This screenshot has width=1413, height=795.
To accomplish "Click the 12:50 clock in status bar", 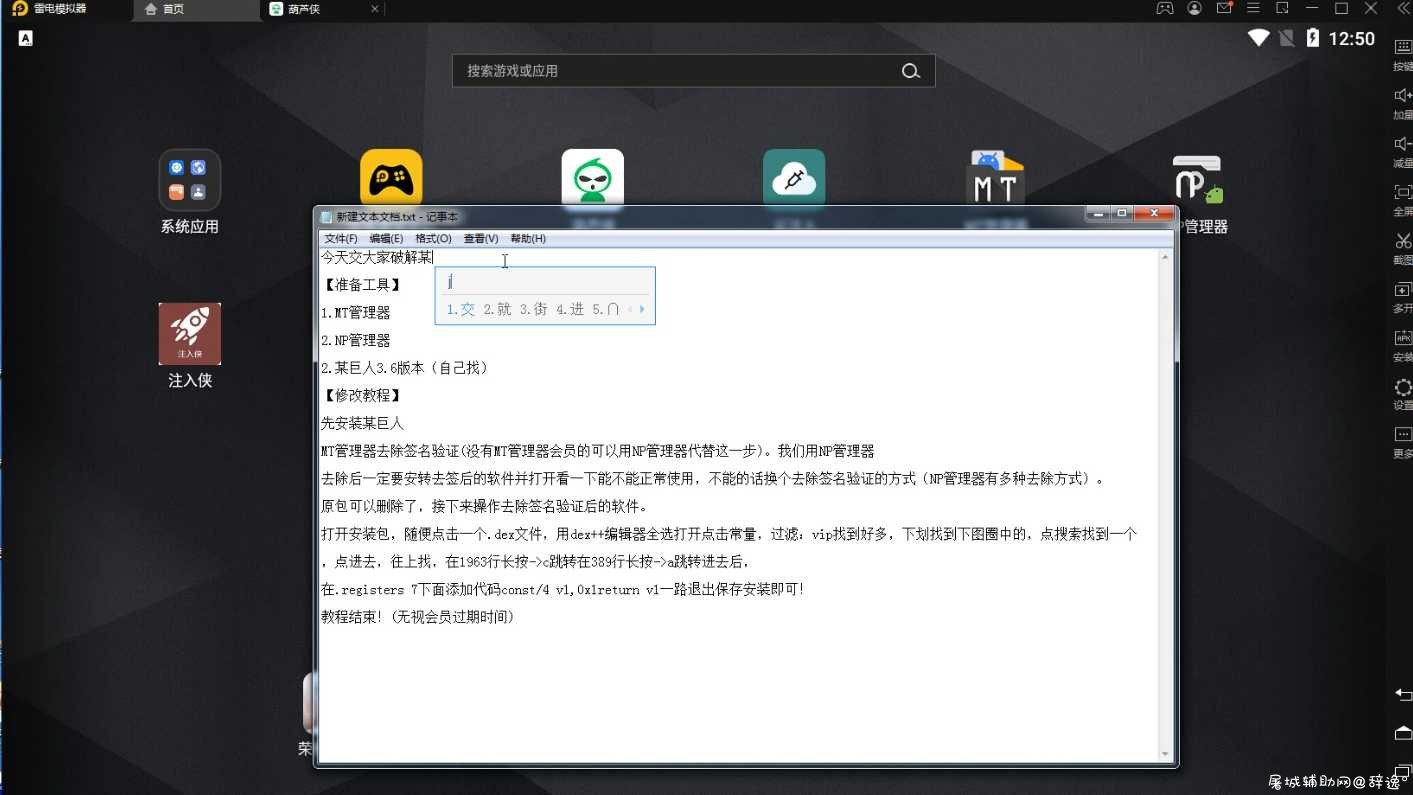I will 1352,39.
